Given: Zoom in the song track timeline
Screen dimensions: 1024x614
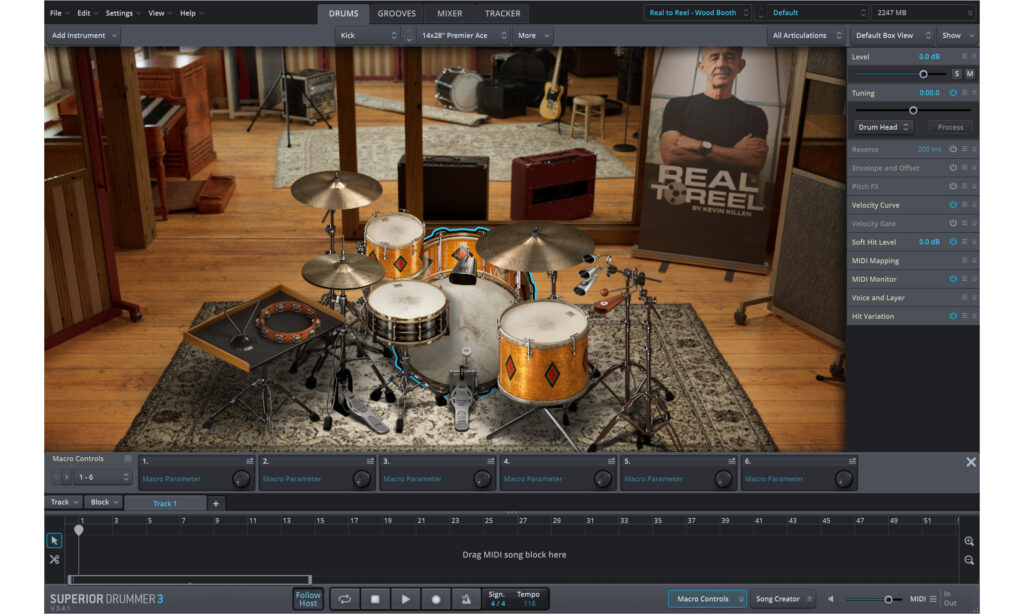Looking at the screenshot, I should (x=969, y=541).
